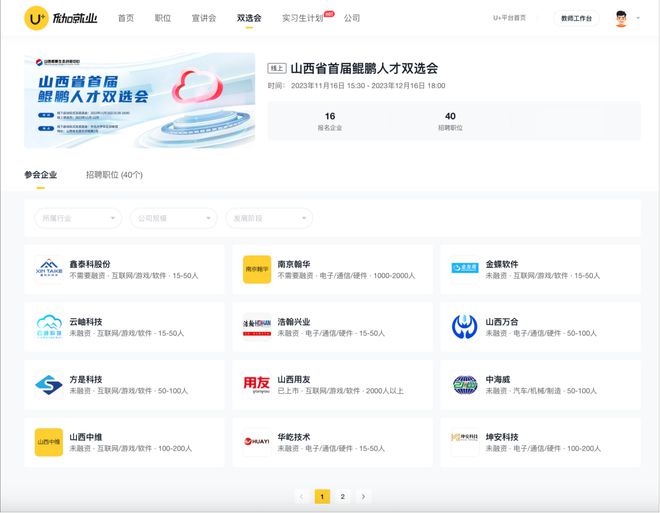Click the 中海威 company logo
The image size is (660, 513).
465,385
